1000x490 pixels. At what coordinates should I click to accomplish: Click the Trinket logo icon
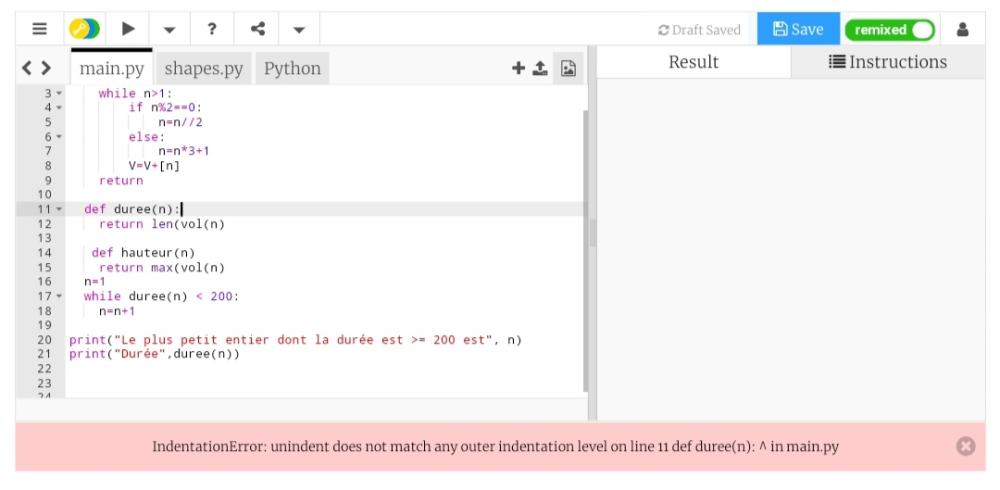click(84, 29)
